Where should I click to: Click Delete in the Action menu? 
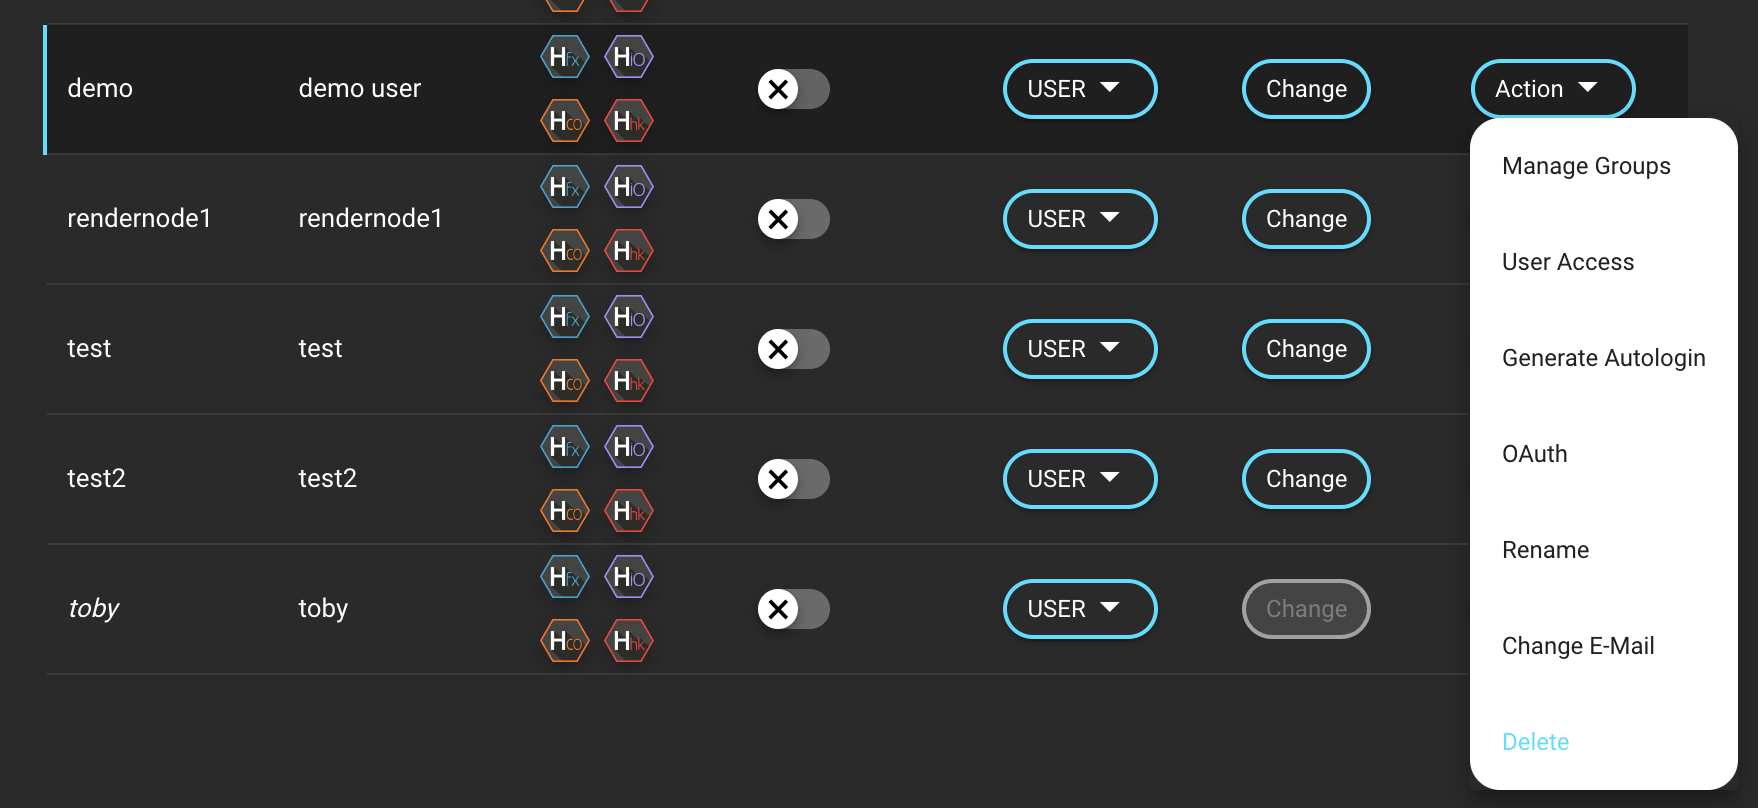pyautogui.click(x=1535, y=742)
